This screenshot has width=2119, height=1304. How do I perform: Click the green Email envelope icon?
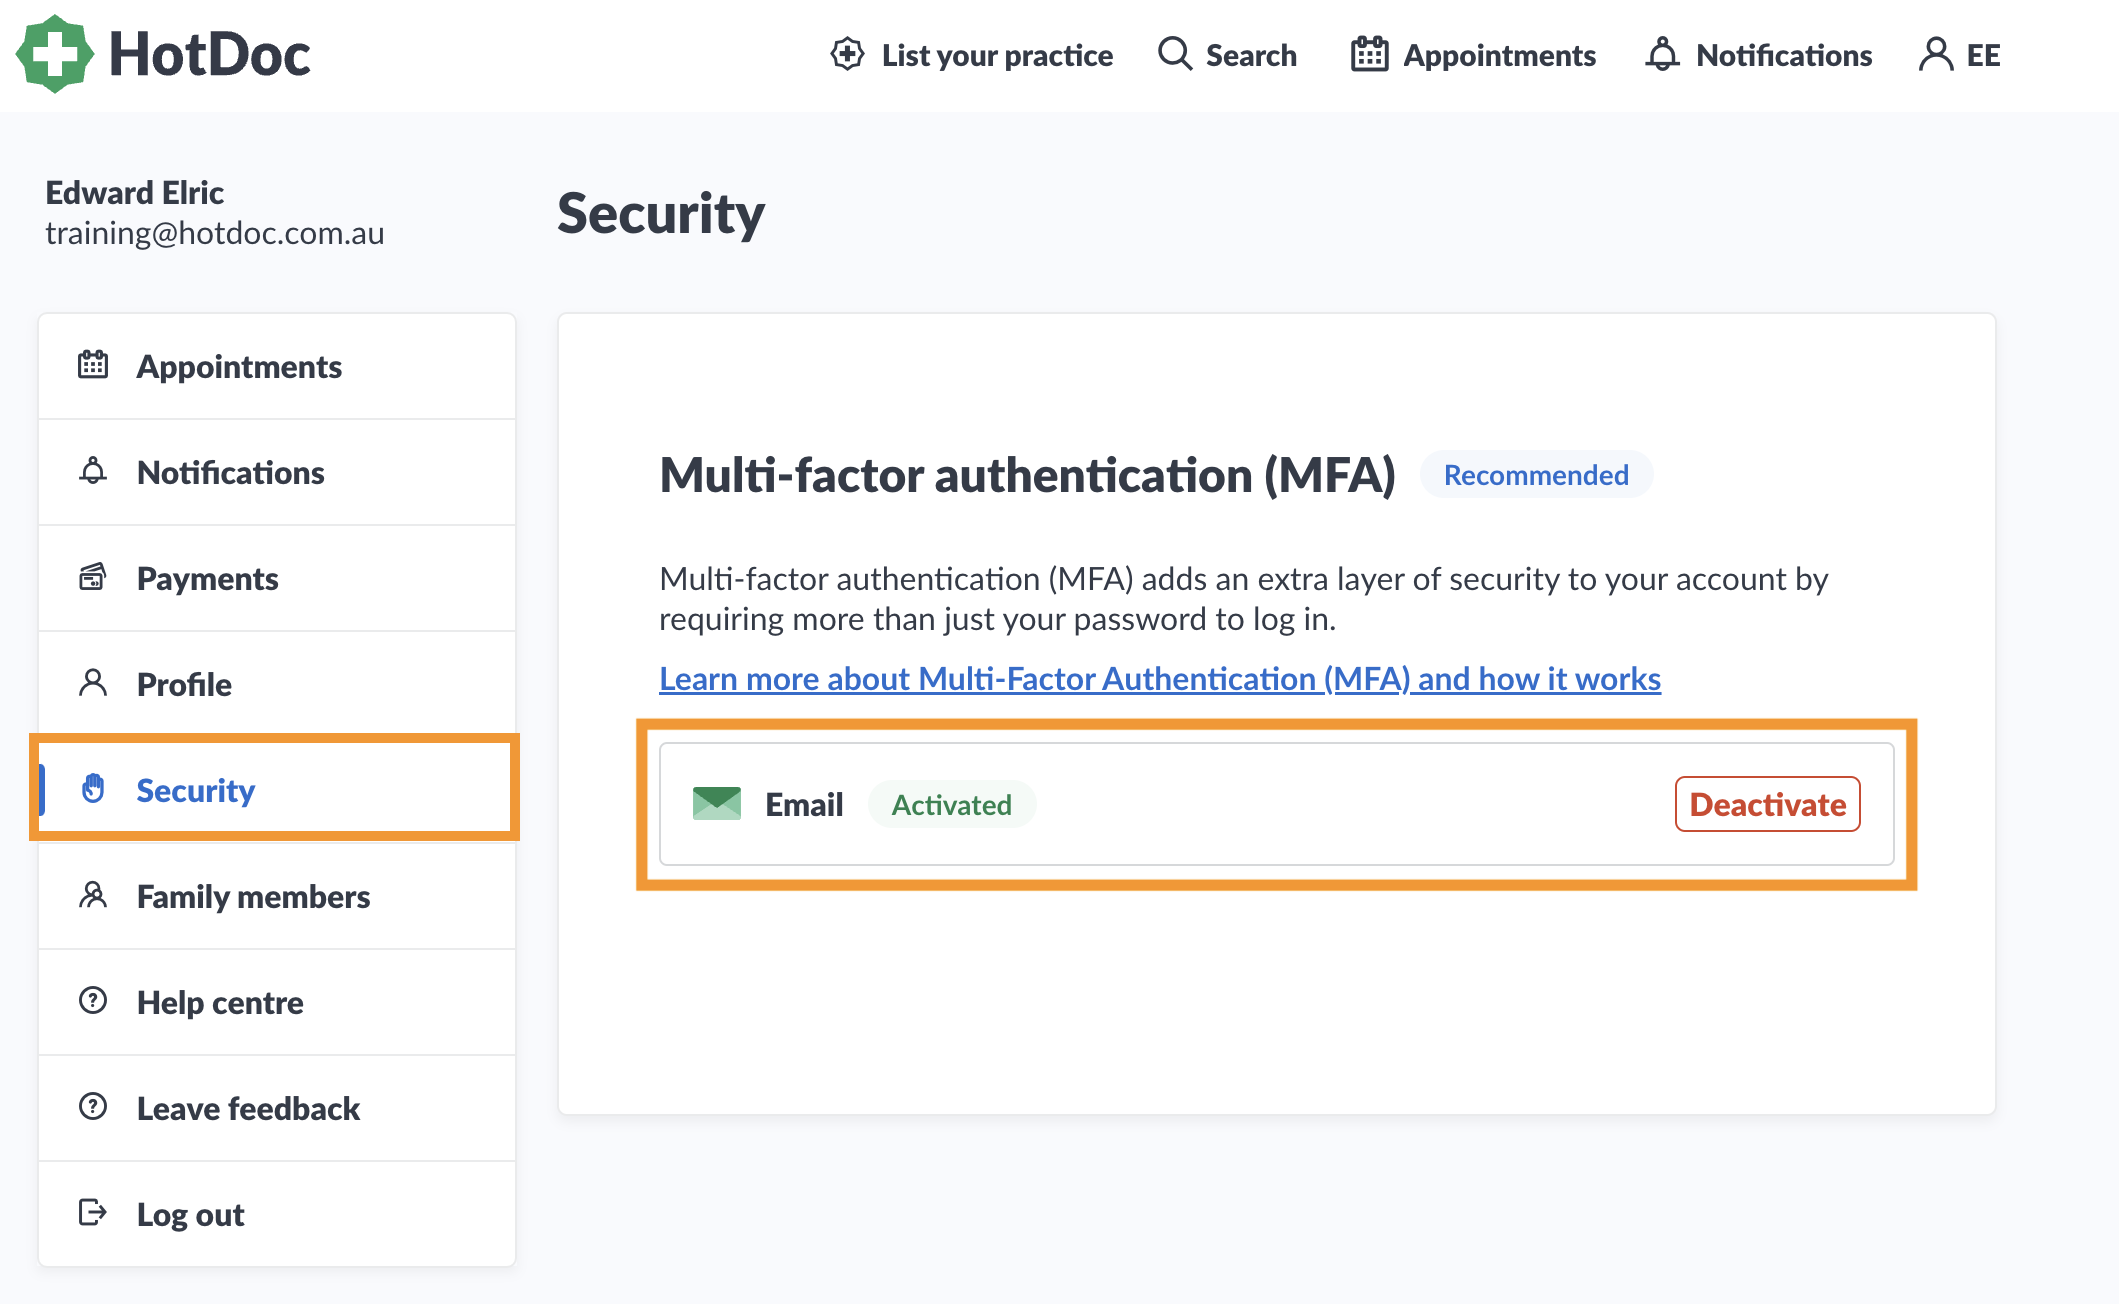pos(717,804)
